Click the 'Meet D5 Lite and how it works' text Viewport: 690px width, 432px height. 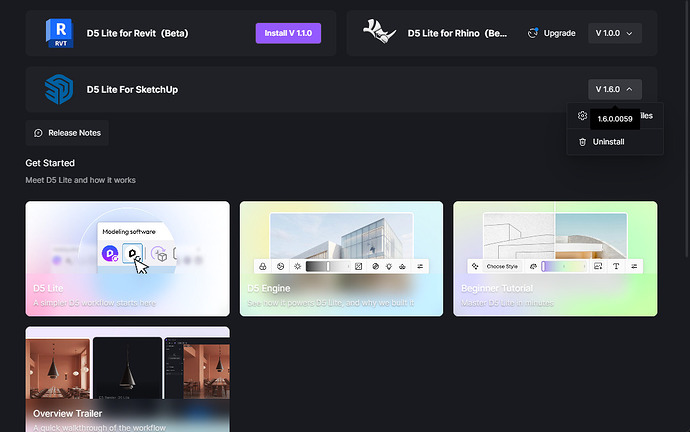click(x=81, y=180)
